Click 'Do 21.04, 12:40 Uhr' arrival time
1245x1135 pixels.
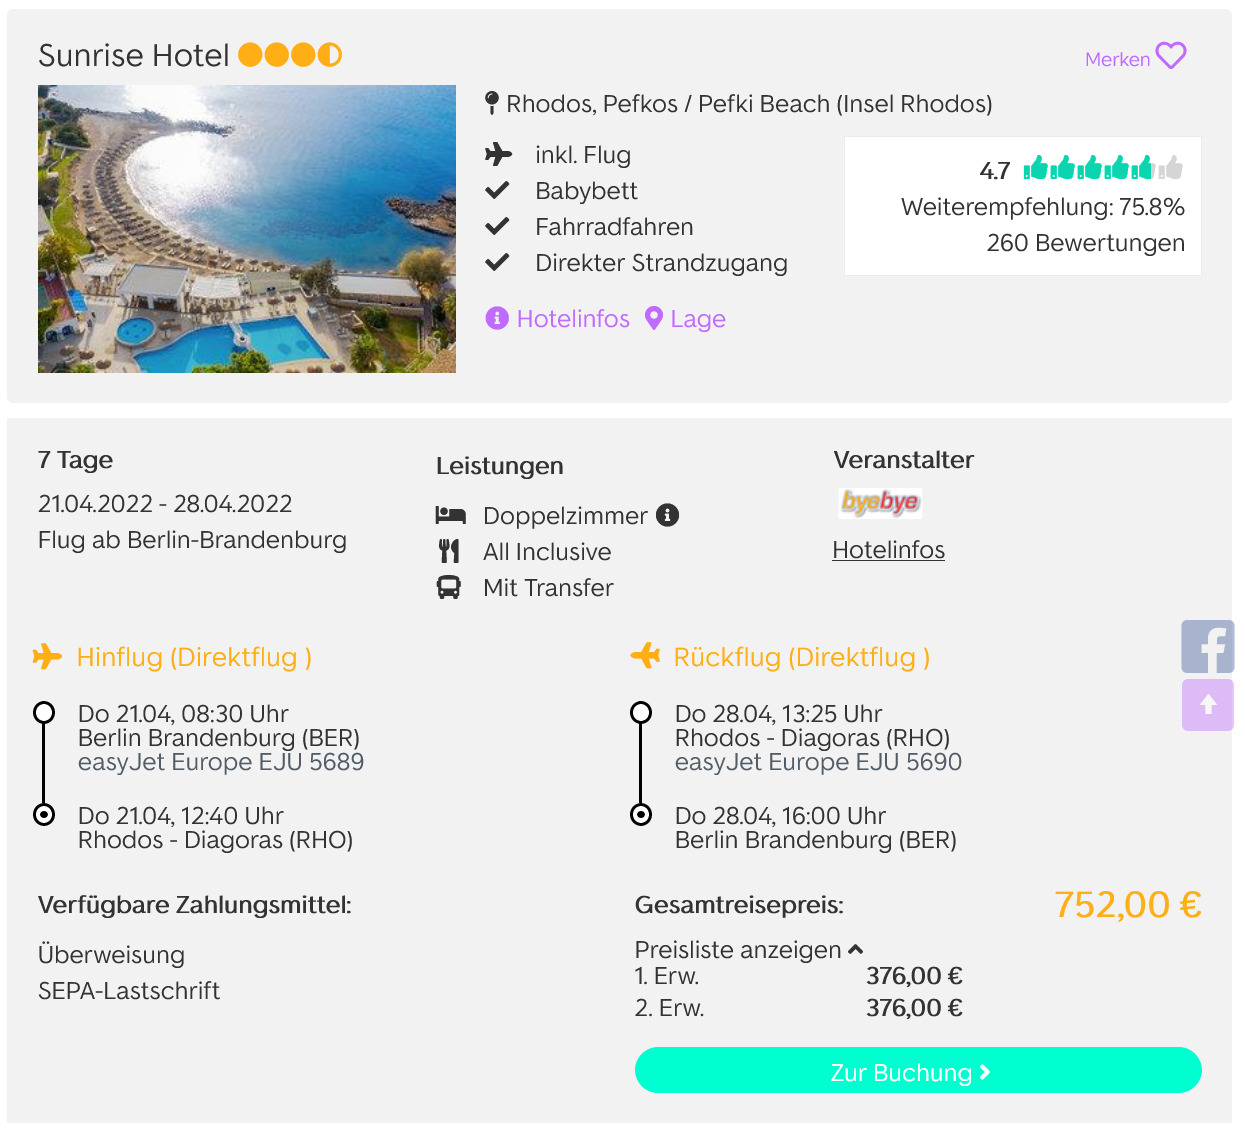click(x=181, y=816)
